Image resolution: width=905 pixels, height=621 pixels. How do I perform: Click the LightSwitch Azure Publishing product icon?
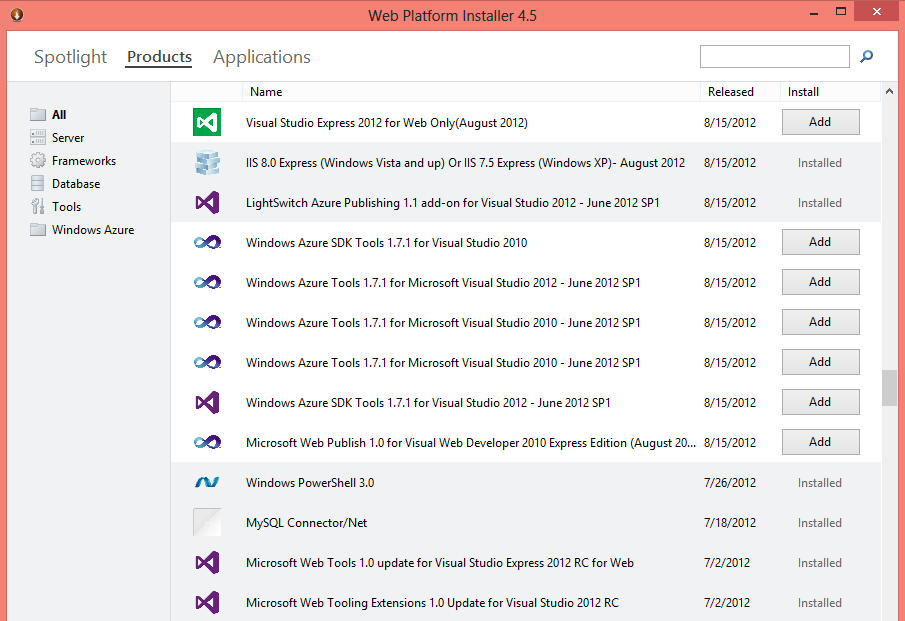(x=207, y=203)
